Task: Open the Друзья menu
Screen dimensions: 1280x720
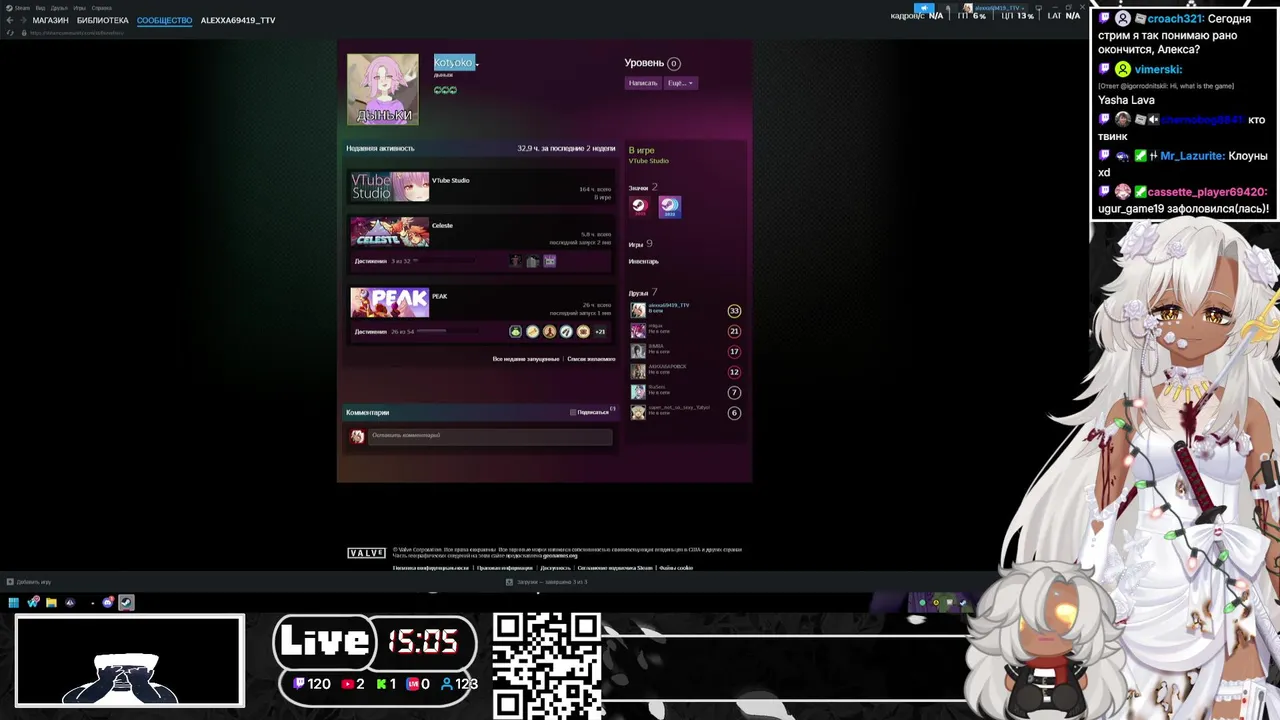Action: pyautogui.click(x=58, y=8)
